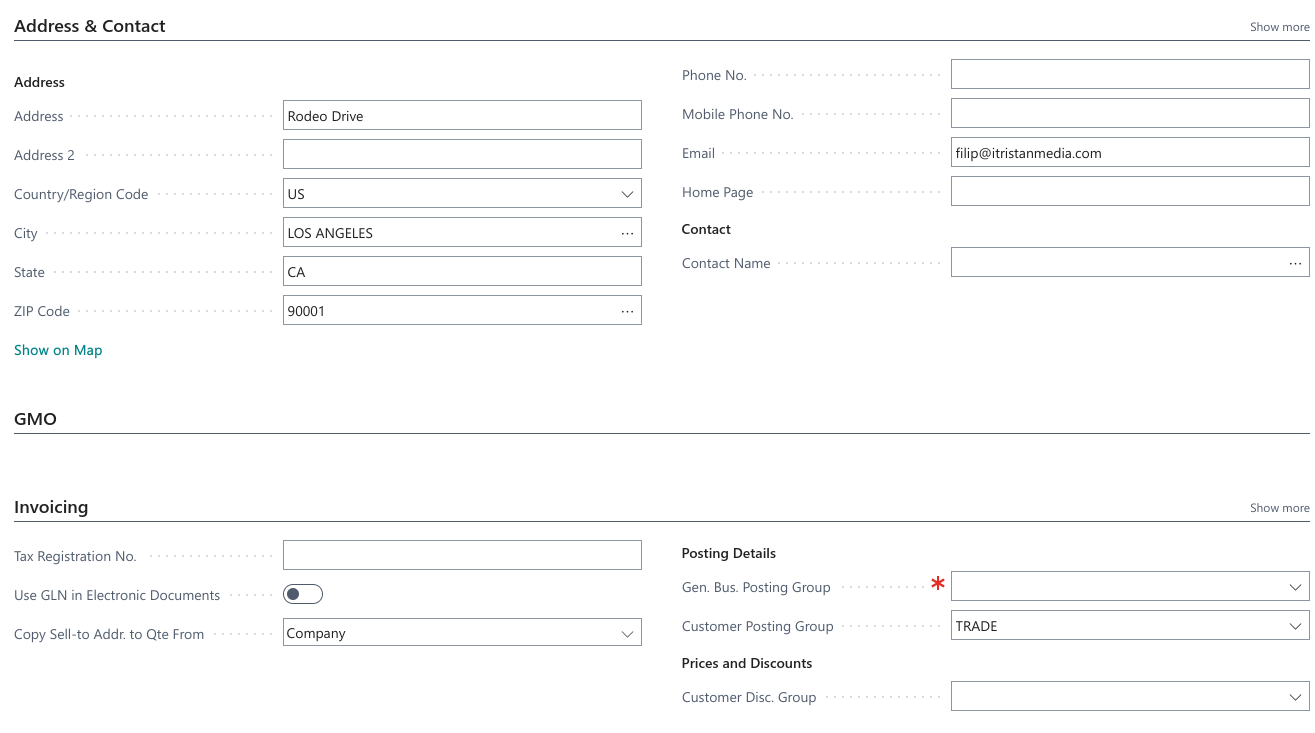Click the Gen. Bus. Posting Group label
The image size is (1315, 733).
(x=756, y=587)
